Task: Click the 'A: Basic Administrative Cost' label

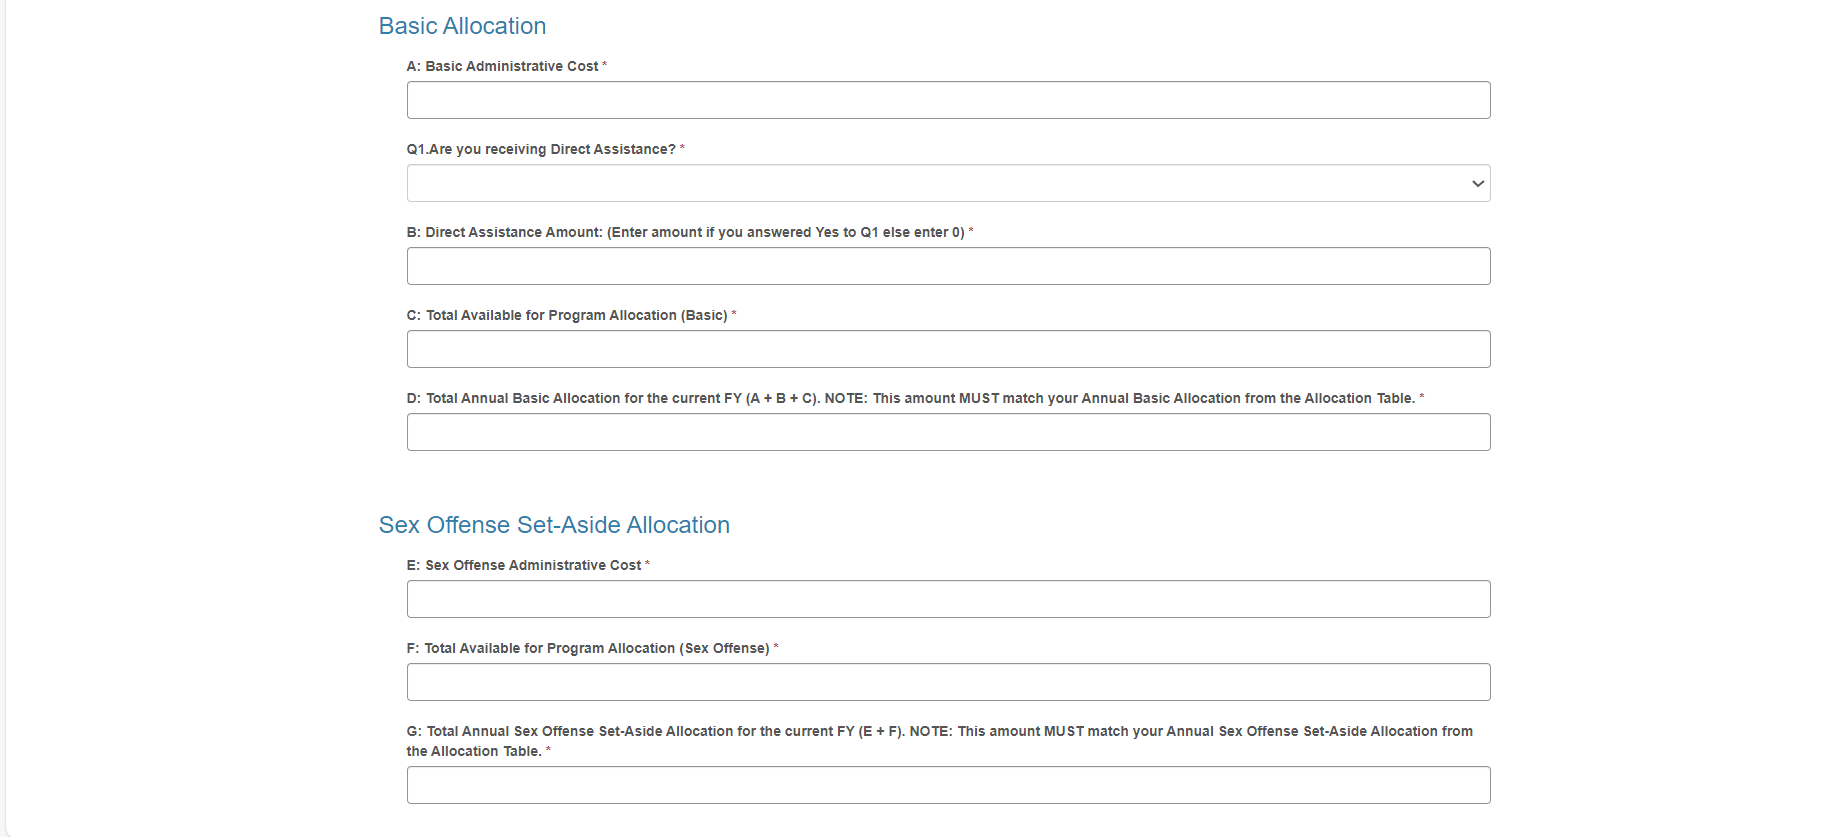Action: click(502, 66)
